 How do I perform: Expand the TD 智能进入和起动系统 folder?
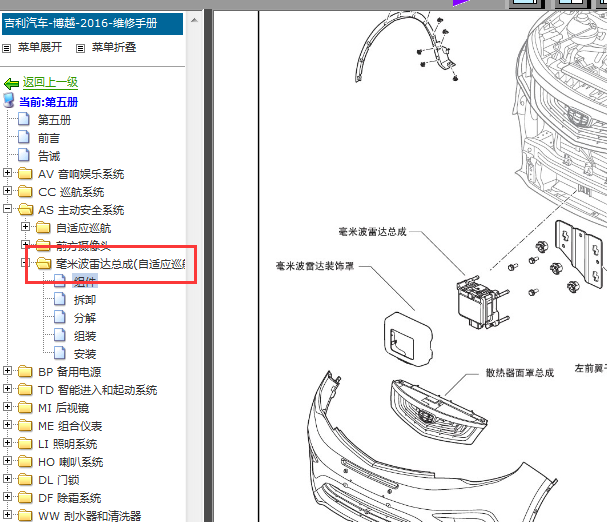click(x=7, y=388)
